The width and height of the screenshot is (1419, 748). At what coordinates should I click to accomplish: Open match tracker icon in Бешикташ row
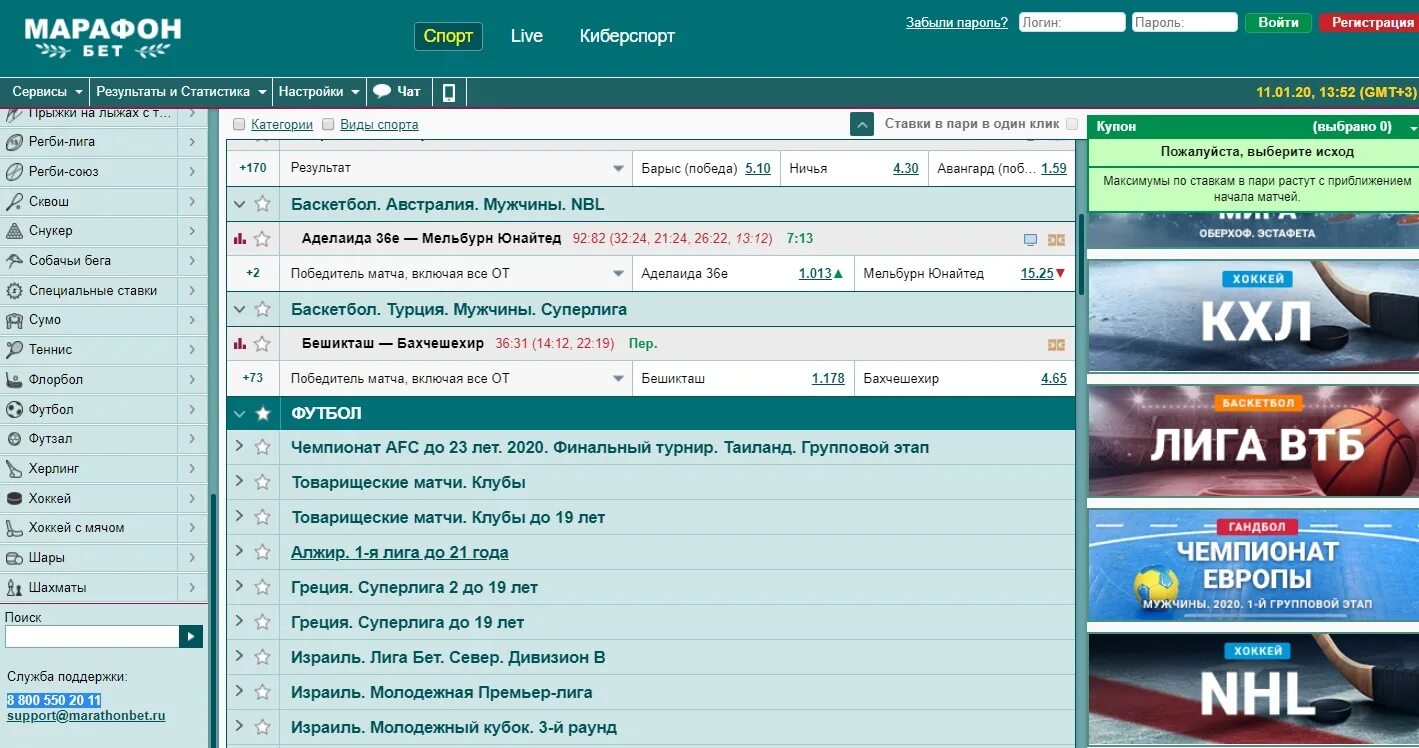click(1056, 344)
